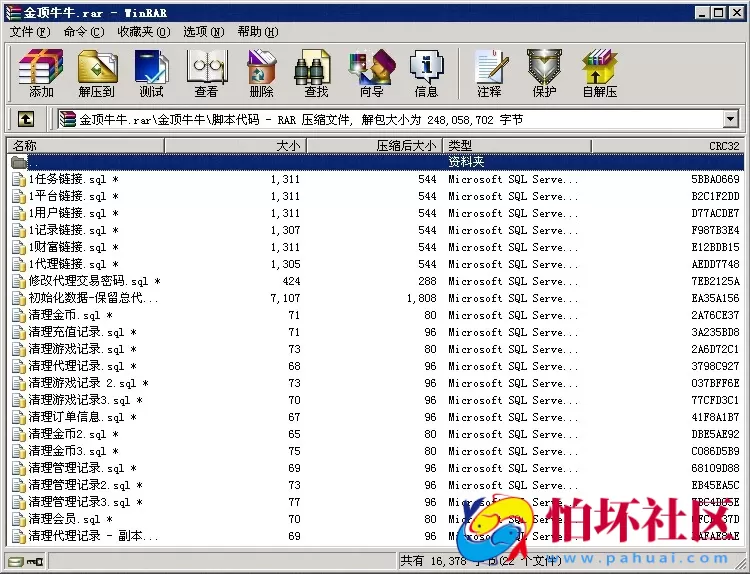This screenshot has height=574, width=750.
Task: Maximize the WinRAR window
Action: [718, 13]
